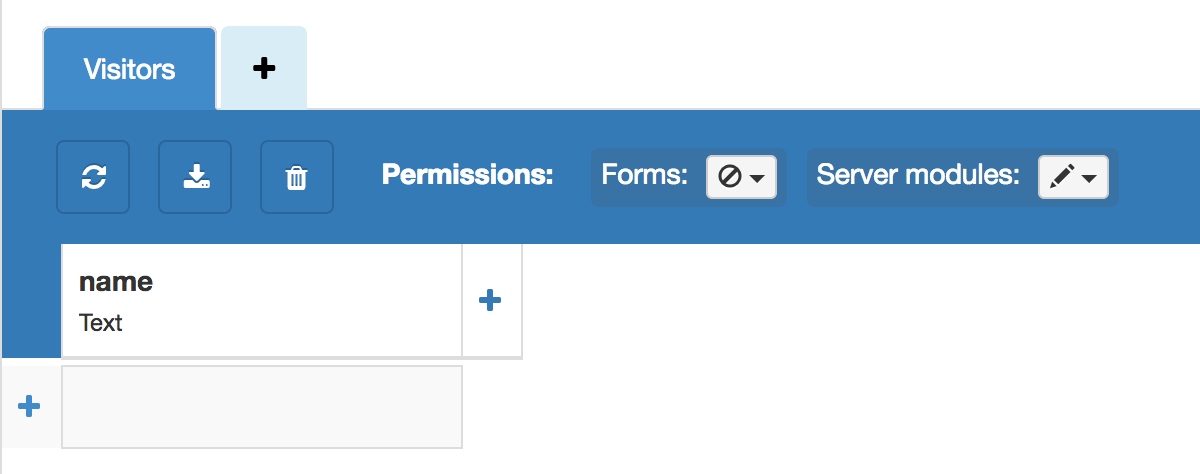Switch to the Visitors tab
Viewport: 1200px width, 474px height.
(x=129, y=69)
